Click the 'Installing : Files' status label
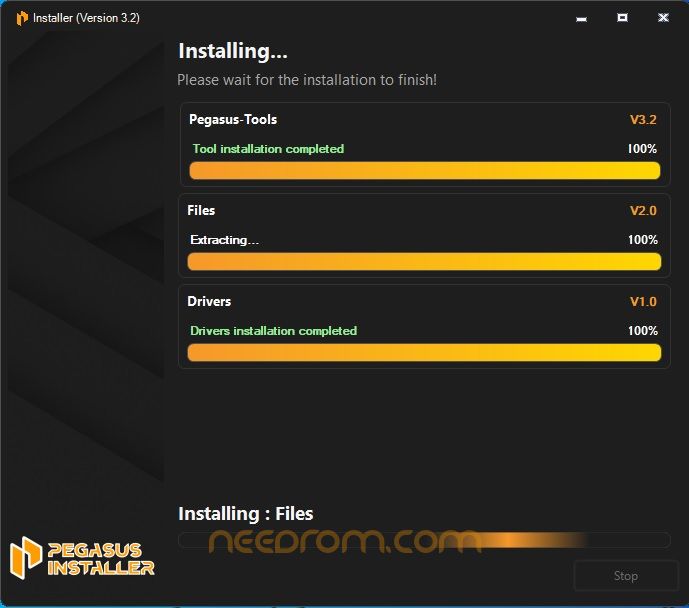This screenshot has height=608, width=689. 246,514
